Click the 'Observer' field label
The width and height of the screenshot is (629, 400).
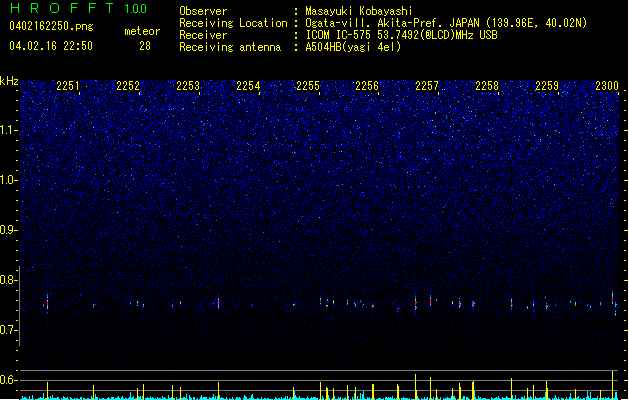(203, 11)
